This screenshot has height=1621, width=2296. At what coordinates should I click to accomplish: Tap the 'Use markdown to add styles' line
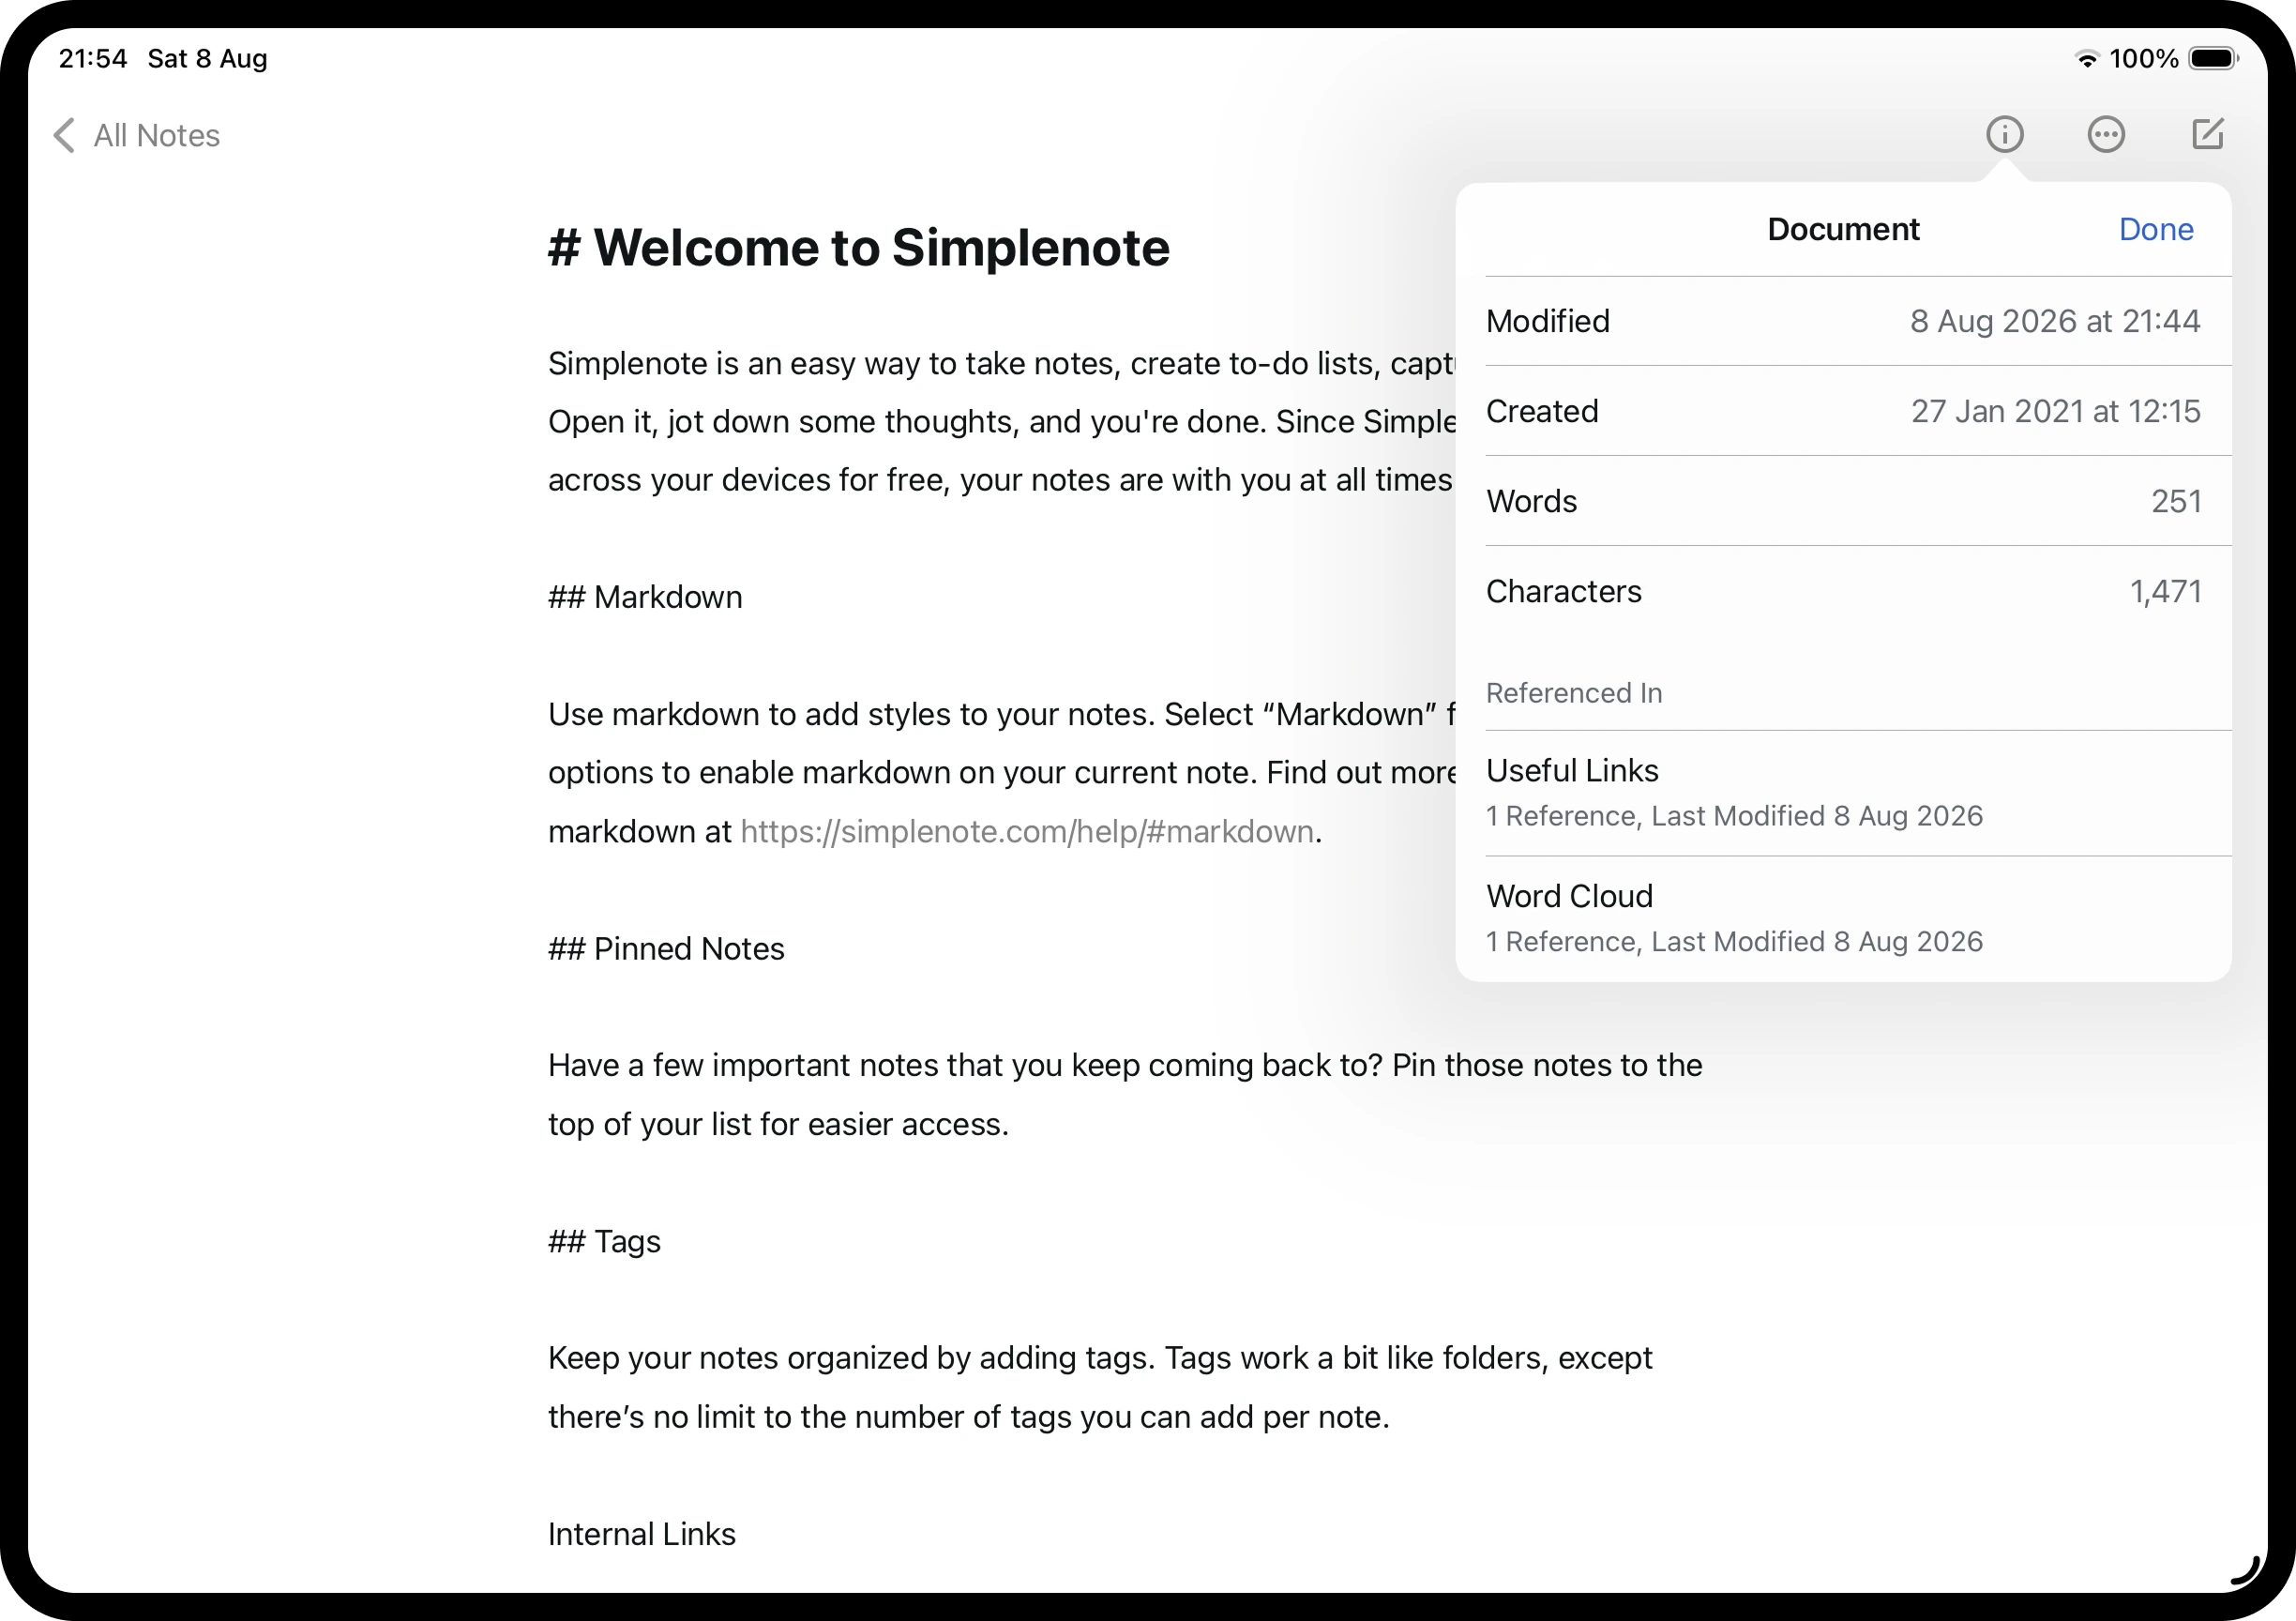(1000, 714)
